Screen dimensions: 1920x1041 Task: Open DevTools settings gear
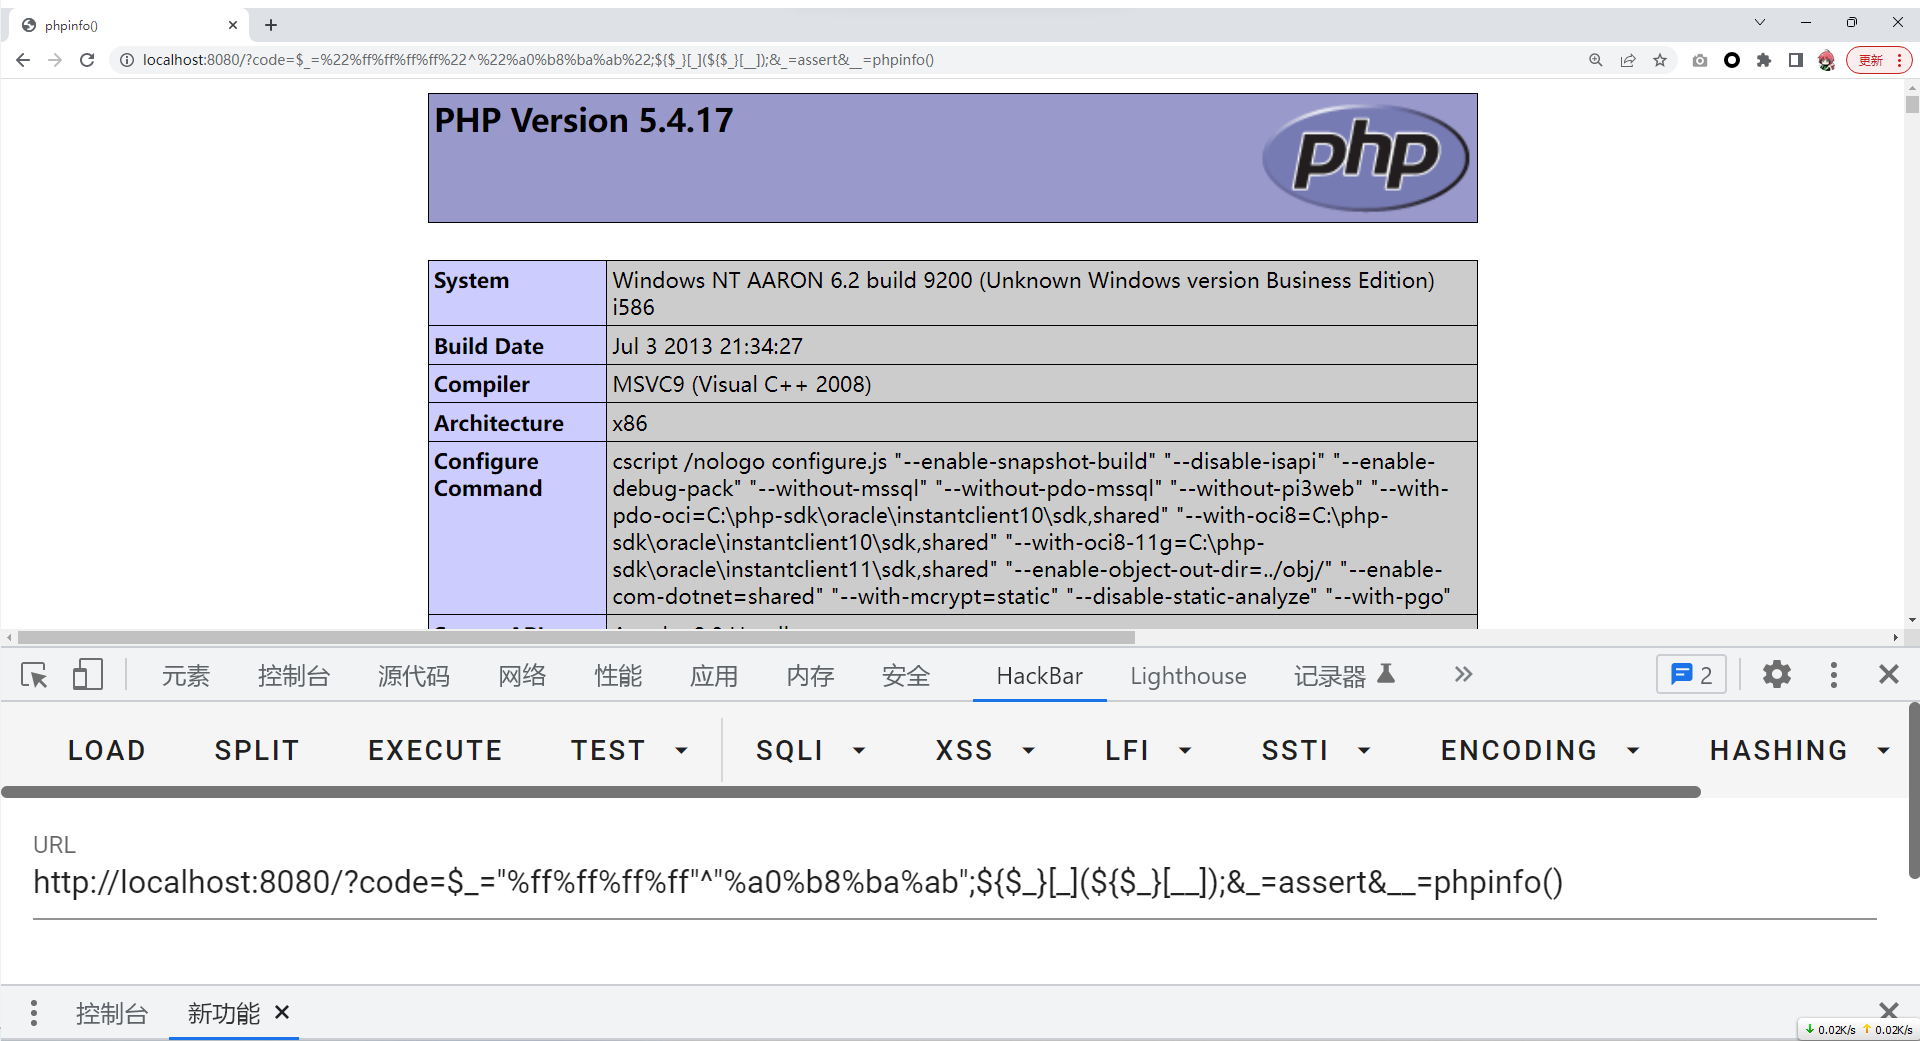pos(1776,675)
